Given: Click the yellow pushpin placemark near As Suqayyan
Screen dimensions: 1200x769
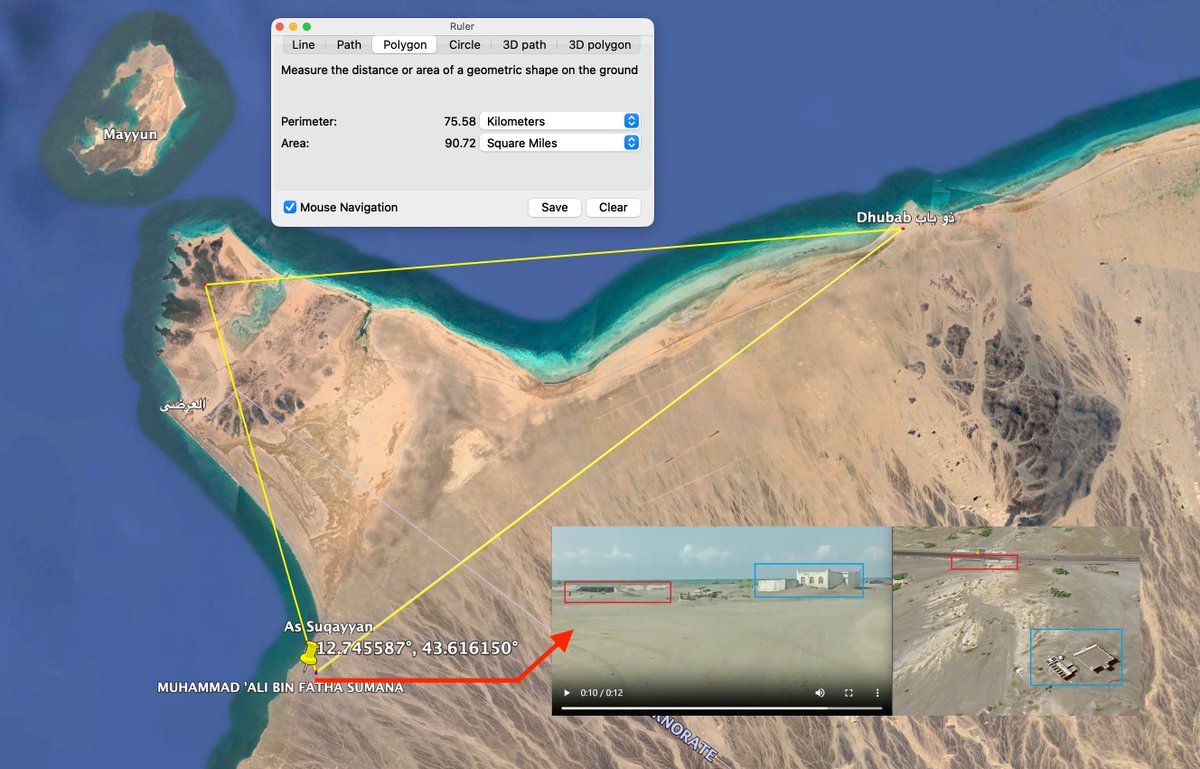Looking at the screenshot, I should (309, 656).
